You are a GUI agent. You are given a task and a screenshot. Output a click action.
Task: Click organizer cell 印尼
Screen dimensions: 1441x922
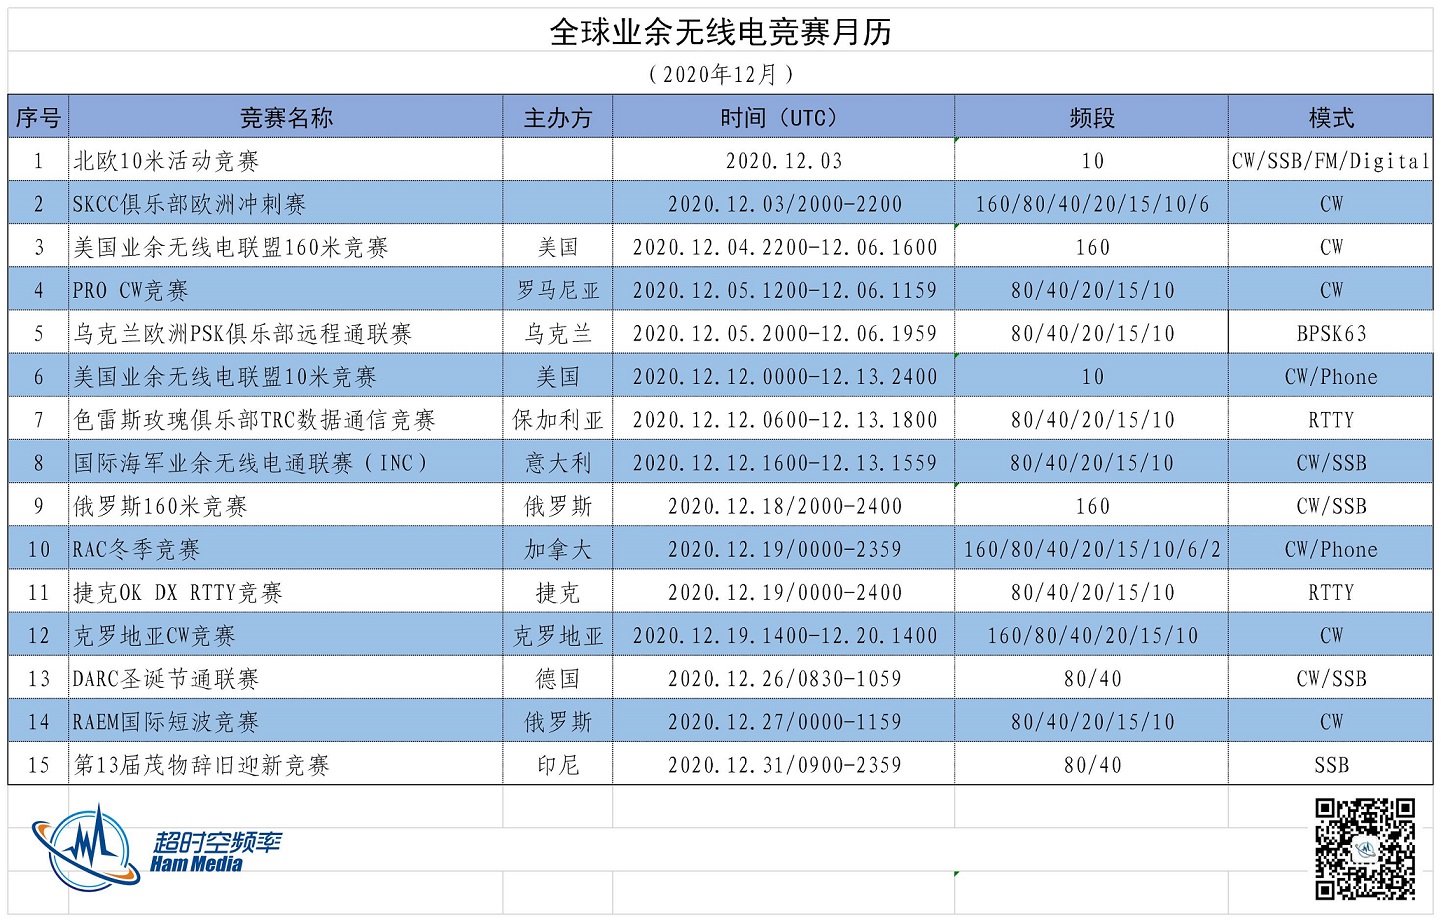pyautogui.click(x=558, y=764)
